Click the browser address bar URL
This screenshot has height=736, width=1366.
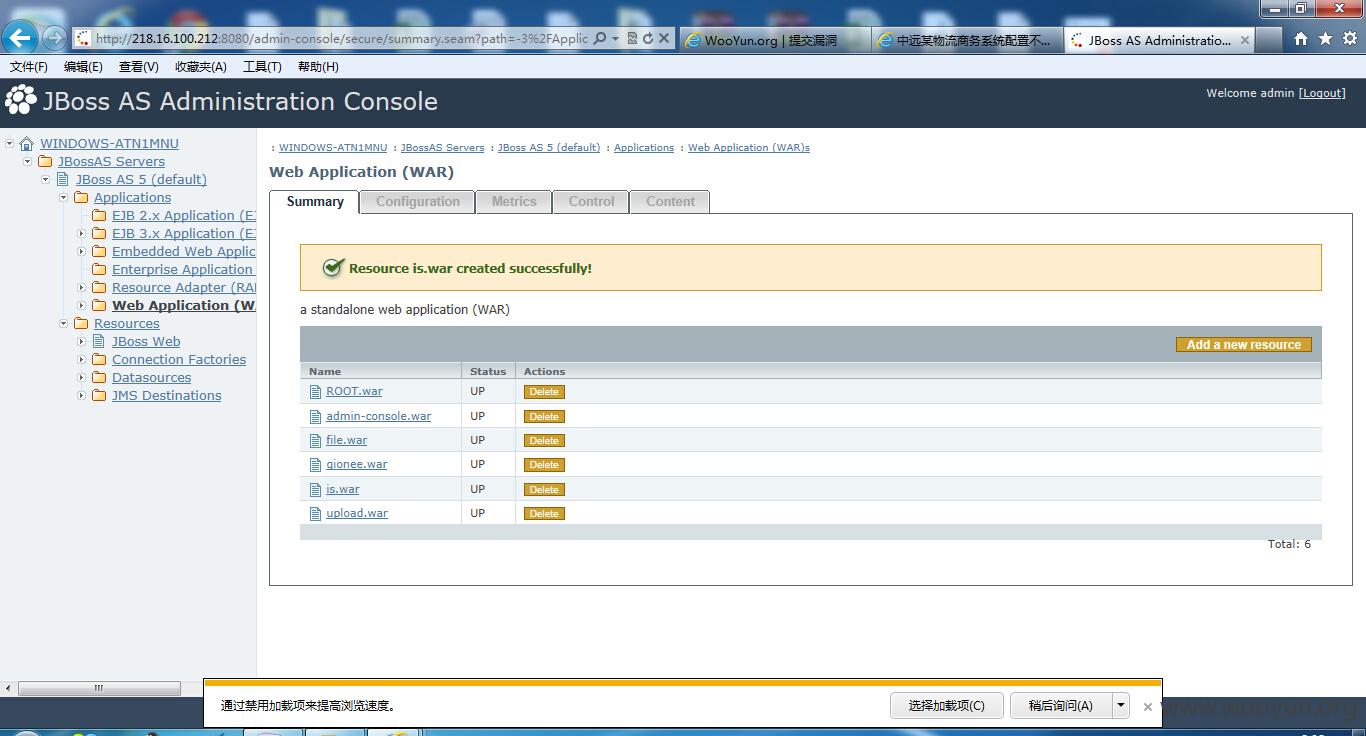click(x=340, y=39)
